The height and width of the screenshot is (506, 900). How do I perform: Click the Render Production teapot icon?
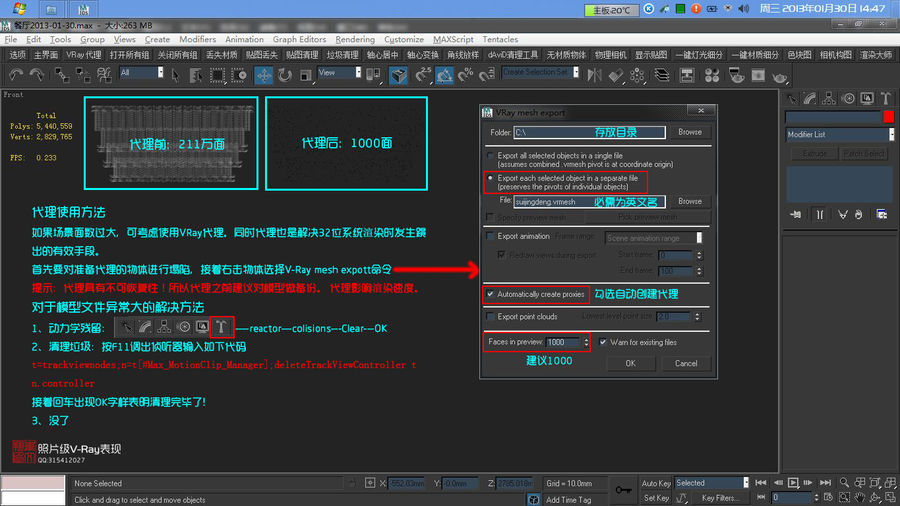click(779, 76)
